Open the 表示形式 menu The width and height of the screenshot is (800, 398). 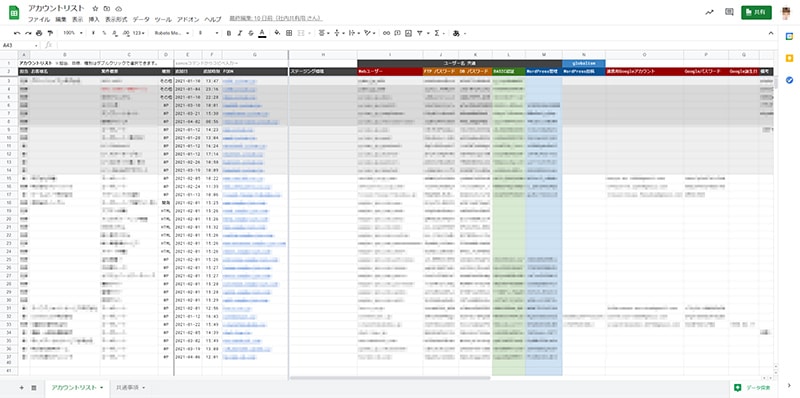pos(116,19)
